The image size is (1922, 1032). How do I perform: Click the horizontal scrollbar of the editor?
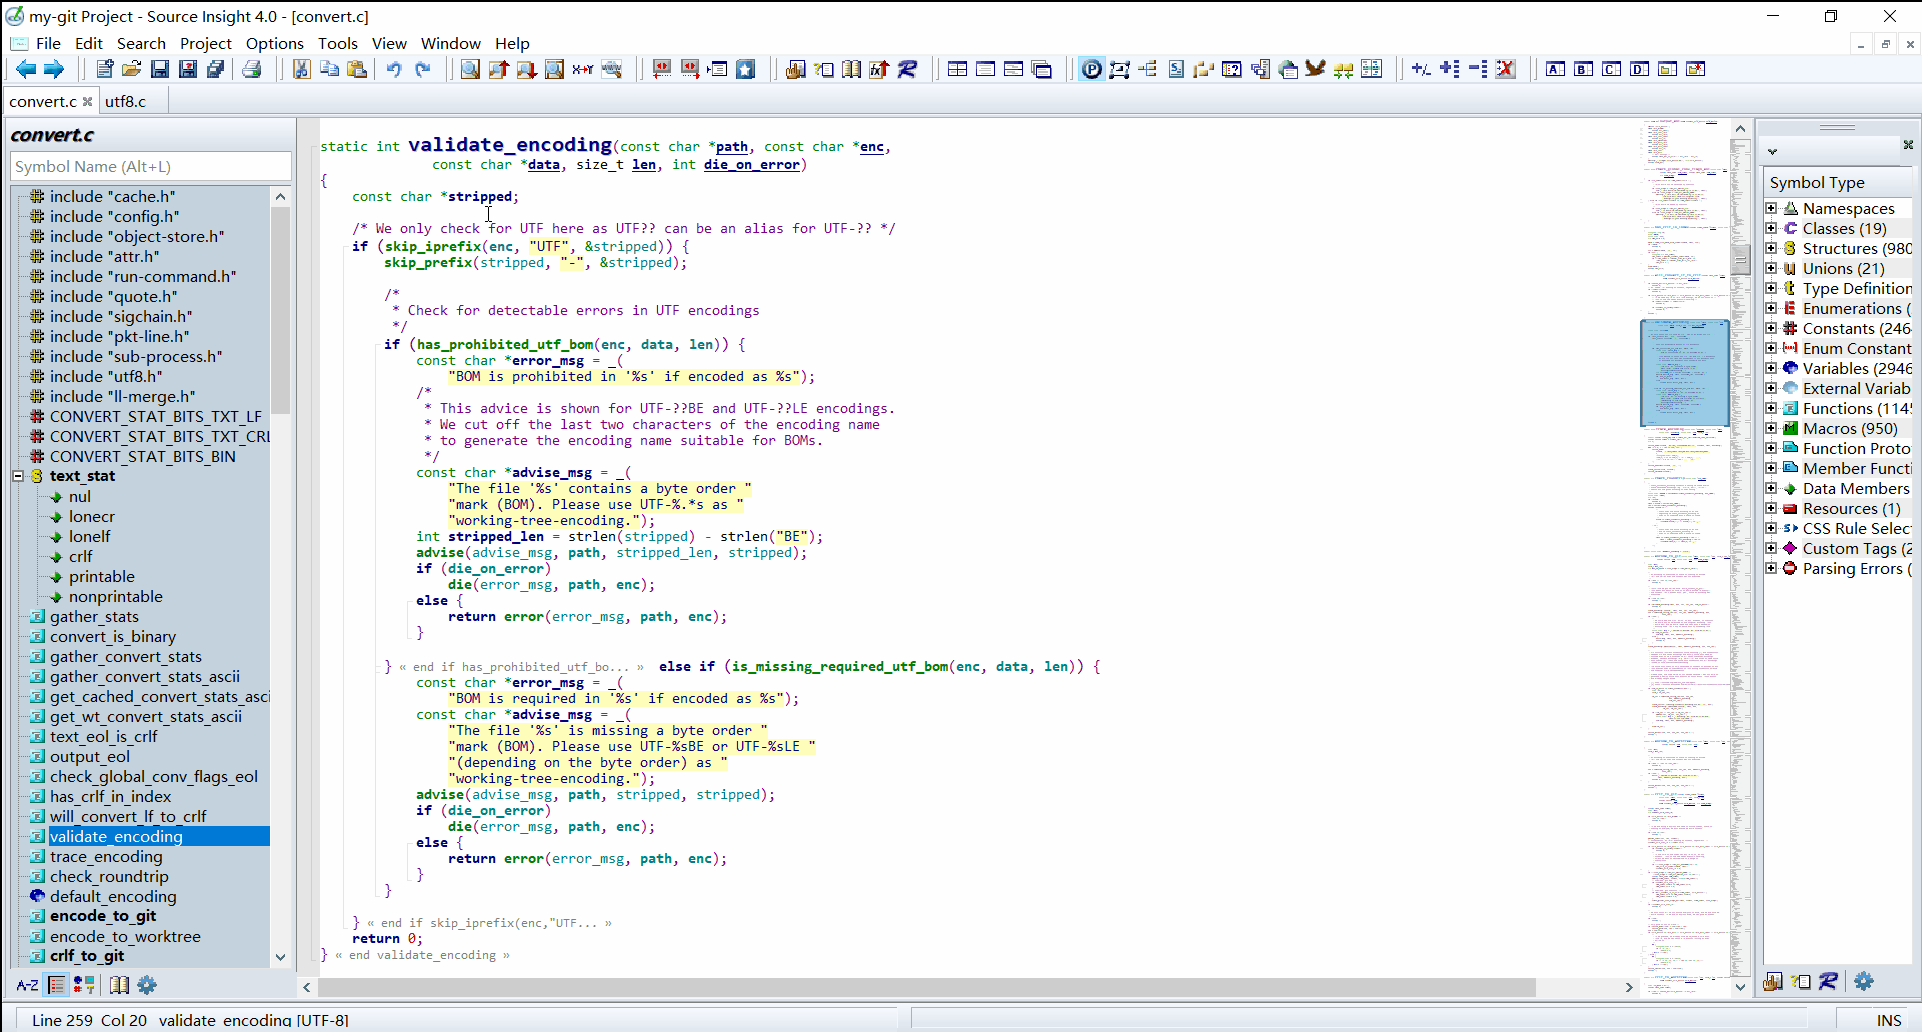[x=927, y=987]
